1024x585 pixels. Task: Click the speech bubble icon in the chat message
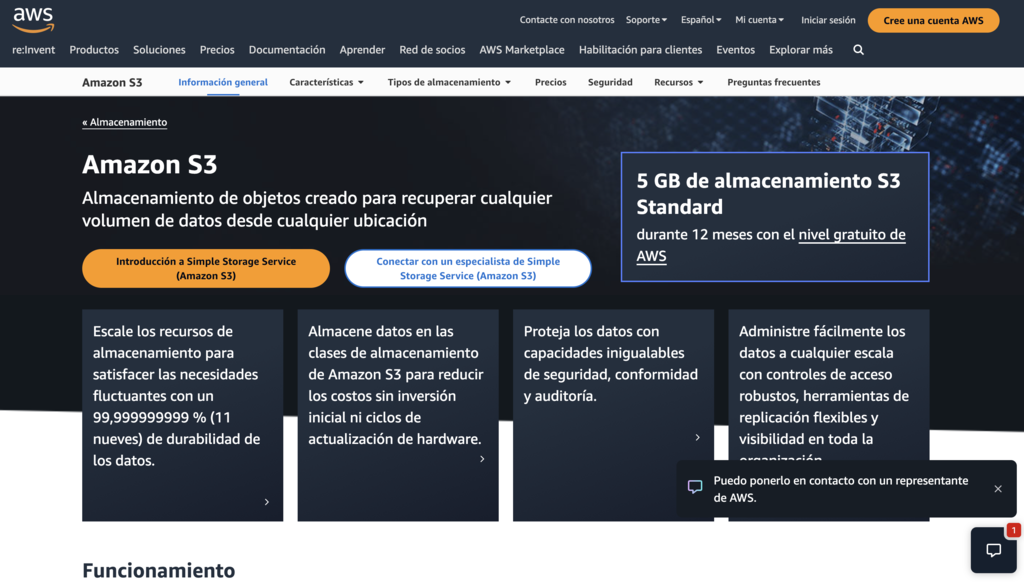click(696, 487)
